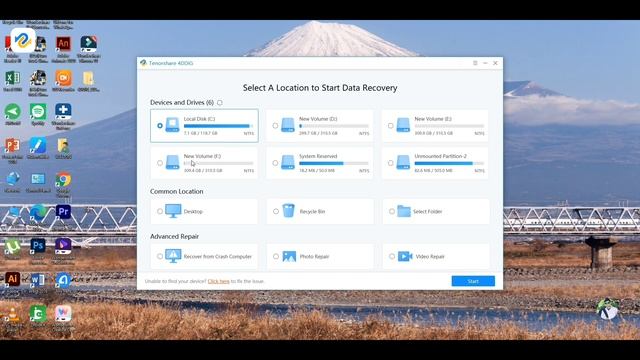
Task: Click the Desktop monitor icon
Action: (x=173, y=211)
